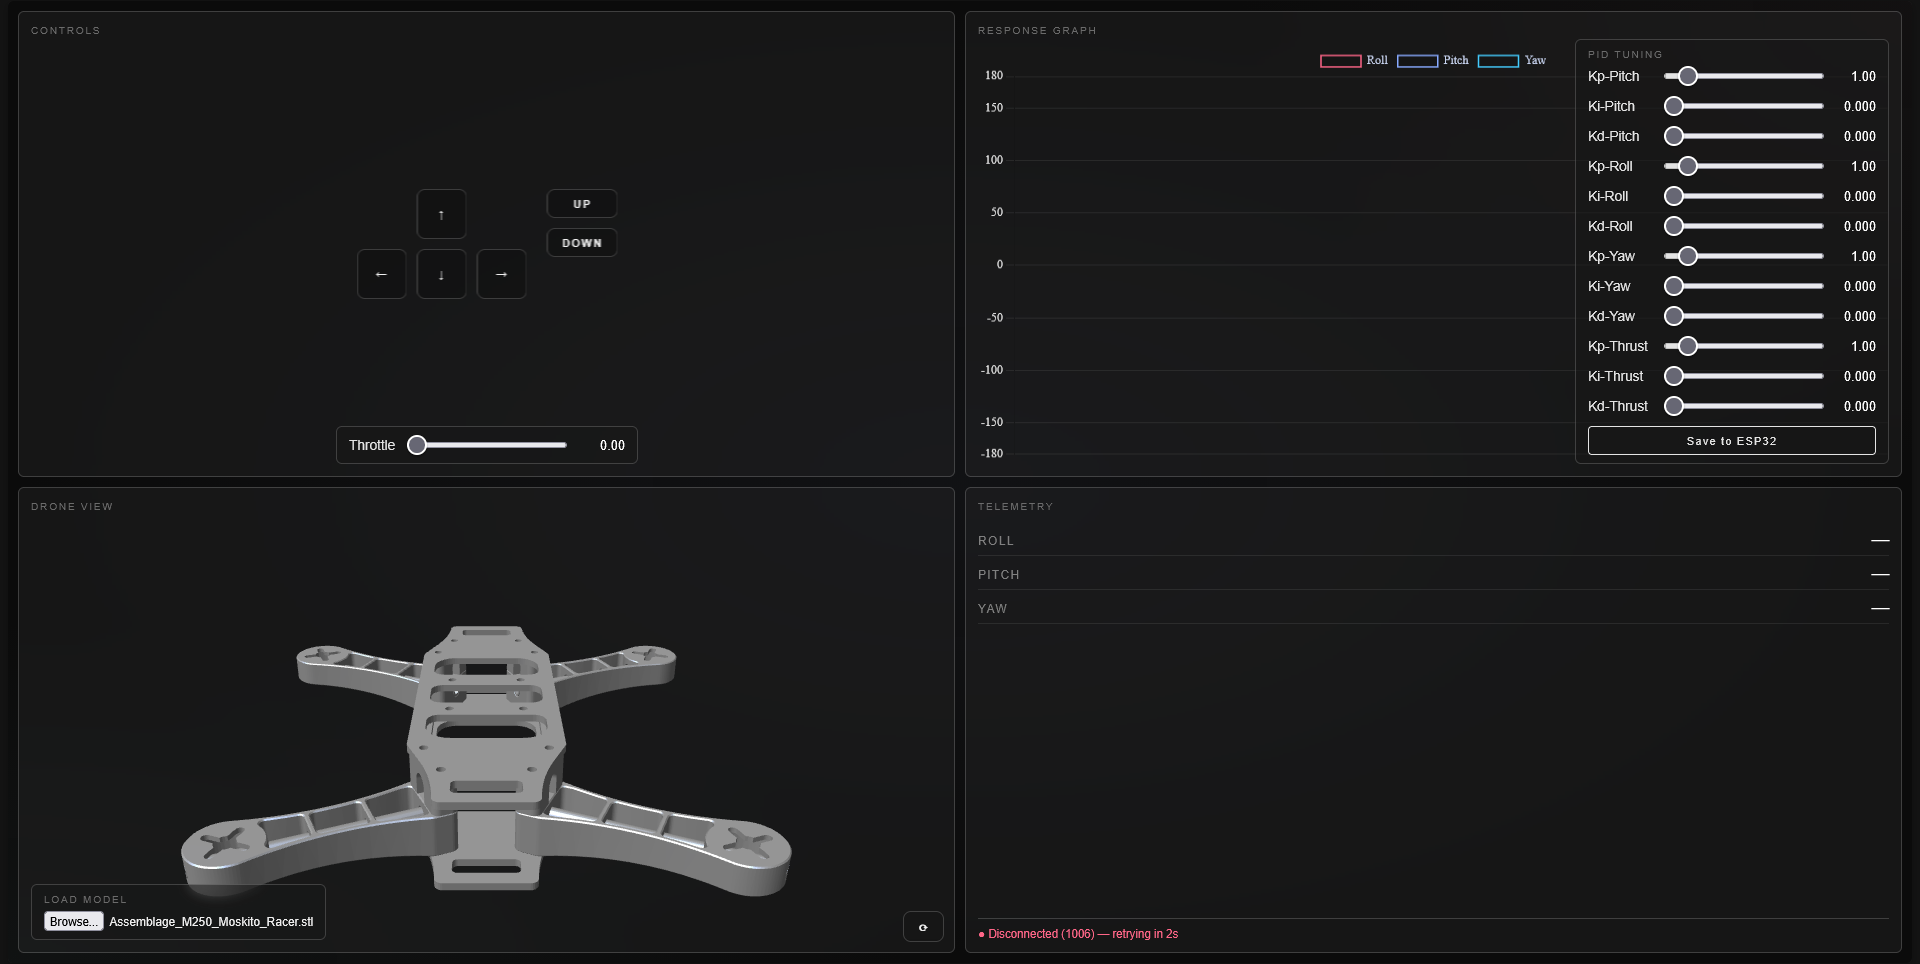Viewport: 1920px width, 964px height.
Task: Click the Kd-Yaw slider handle
Action: tap(1674, 316)
